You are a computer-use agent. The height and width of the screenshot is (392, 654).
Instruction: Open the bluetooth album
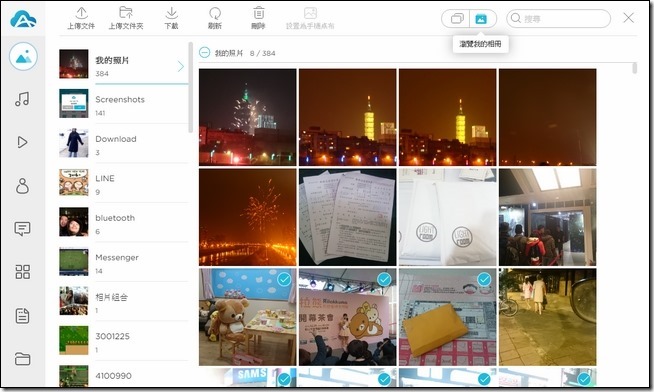click(123, 222)
